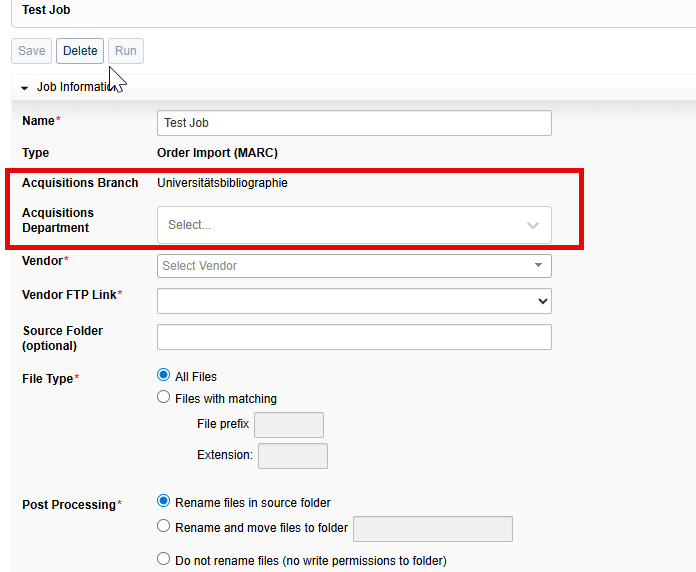Choose the Files with matching option
This screenshot has height=572, width=696.
164,398
